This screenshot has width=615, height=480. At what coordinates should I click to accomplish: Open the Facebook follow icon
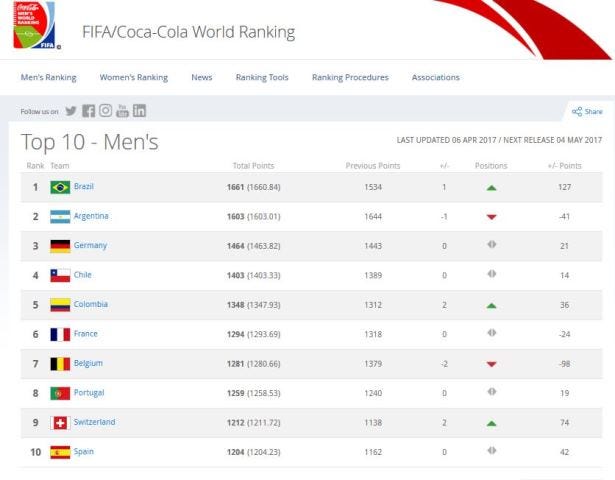coord(88,111)
